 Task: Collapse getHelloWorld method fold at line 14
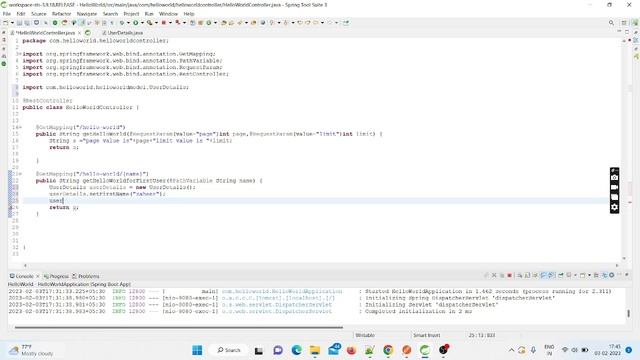click(20, 127)
